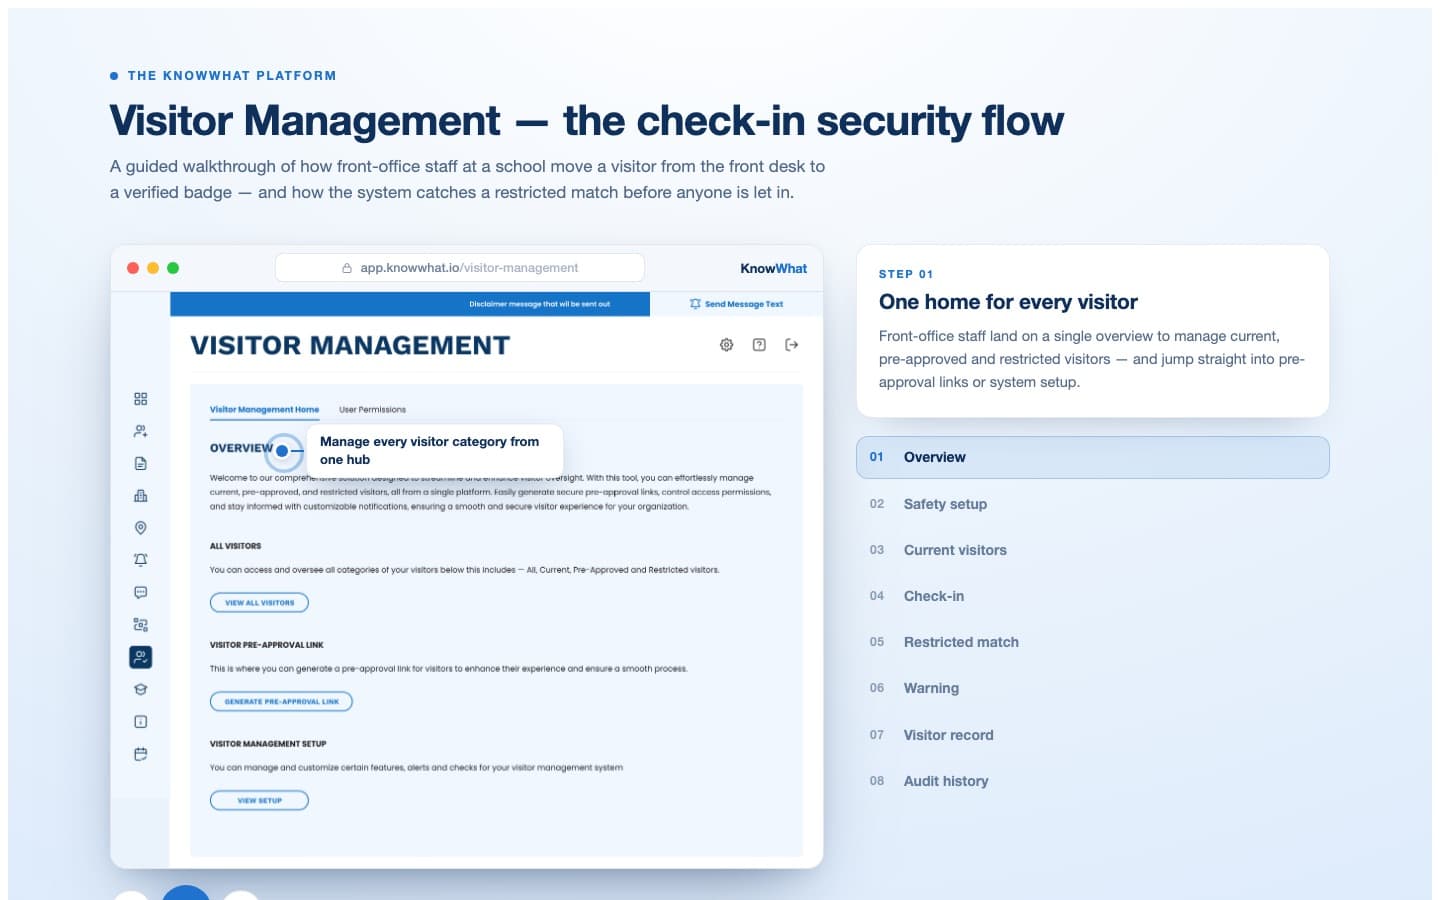Click the help question mark icon

tap(759, 345)
